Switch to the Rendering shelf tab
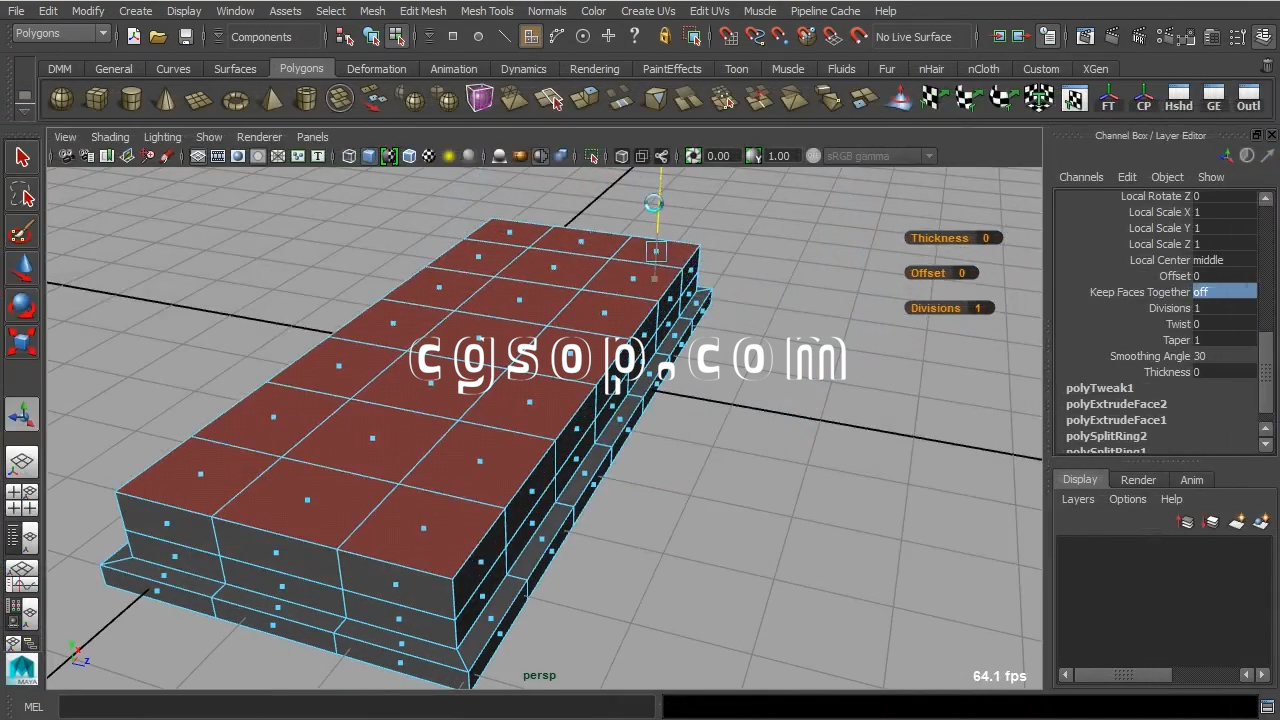 point(594,69)
